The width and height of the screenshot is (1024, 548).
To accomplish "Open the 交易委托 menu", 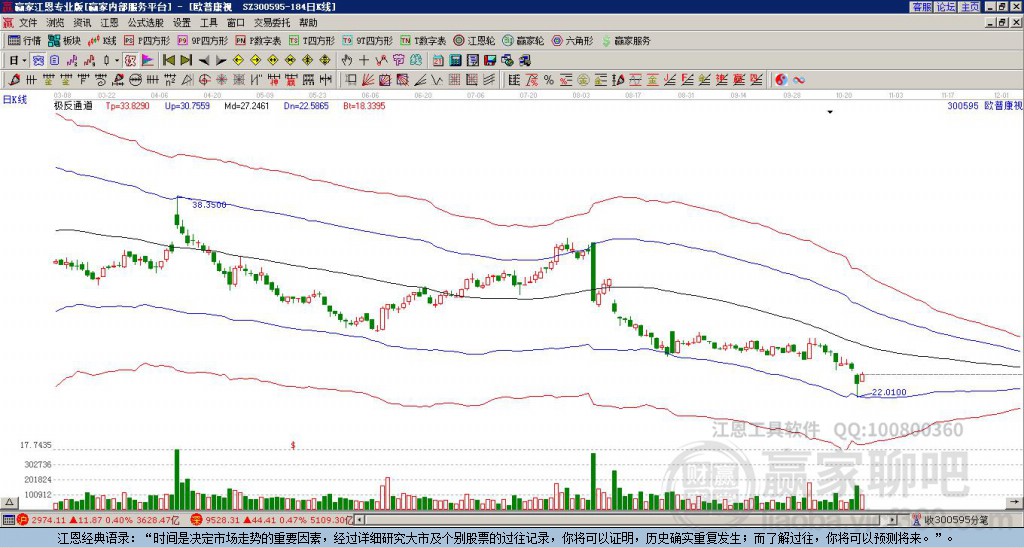I will [x=272, y=23].
